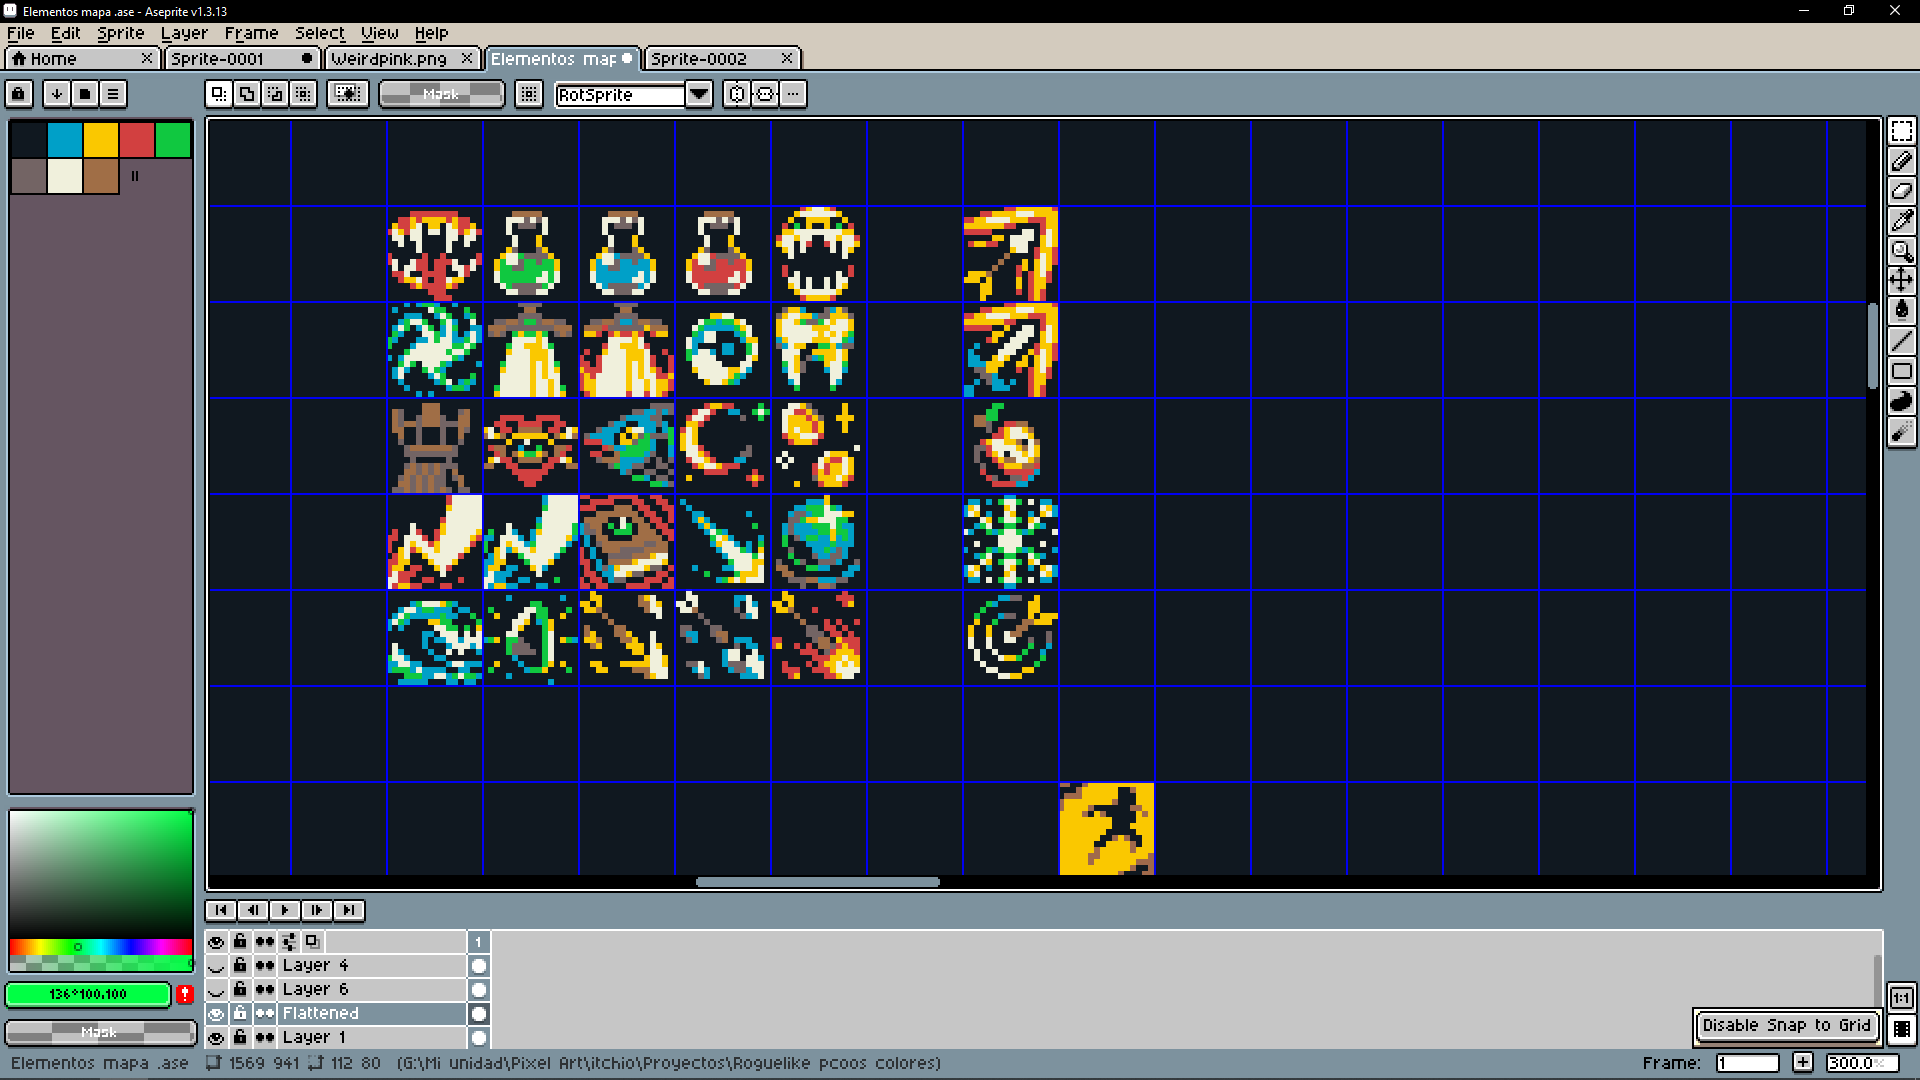Select the Eraser tool
This screenshot has width=1920, height=1080.
1901,191
